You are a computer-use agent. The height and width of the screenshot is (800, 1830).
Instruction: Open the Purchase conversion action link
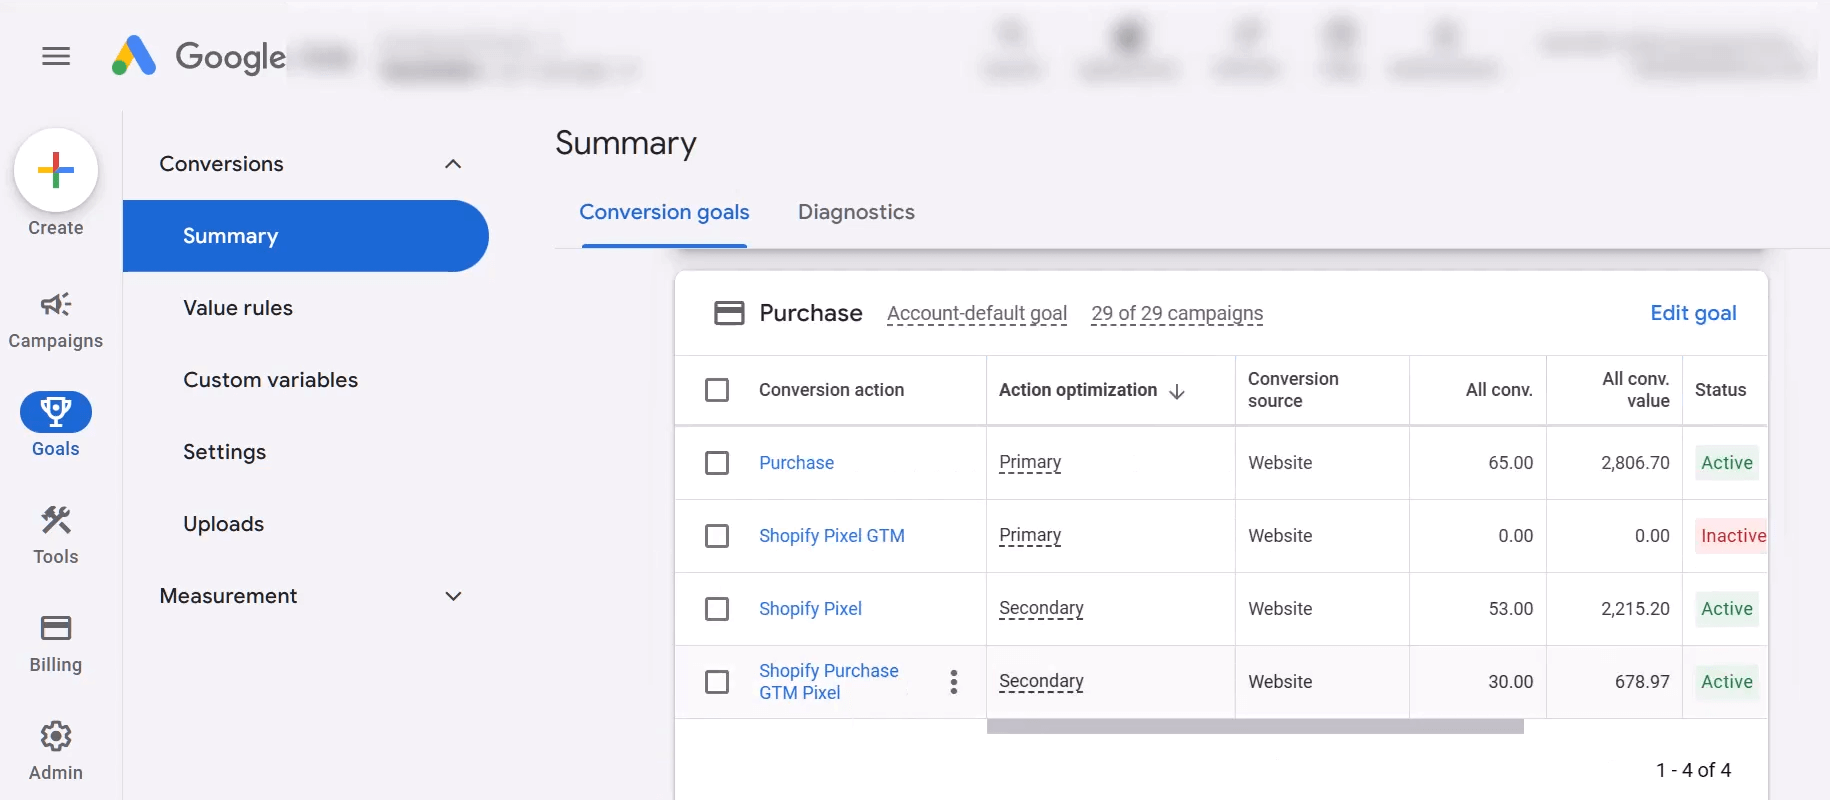tap(796, 463)
